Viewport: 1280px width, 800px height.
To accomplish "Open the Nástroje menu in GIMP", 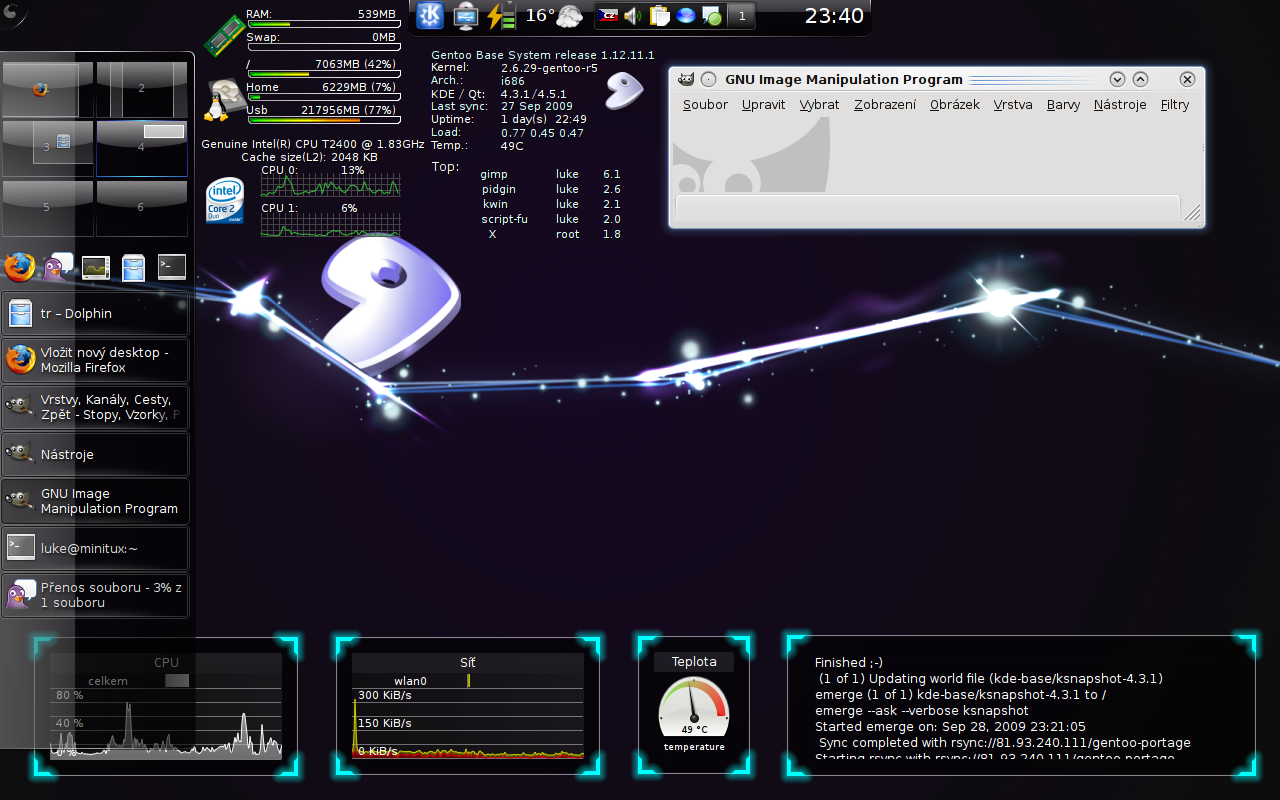I will (1119, 105).
